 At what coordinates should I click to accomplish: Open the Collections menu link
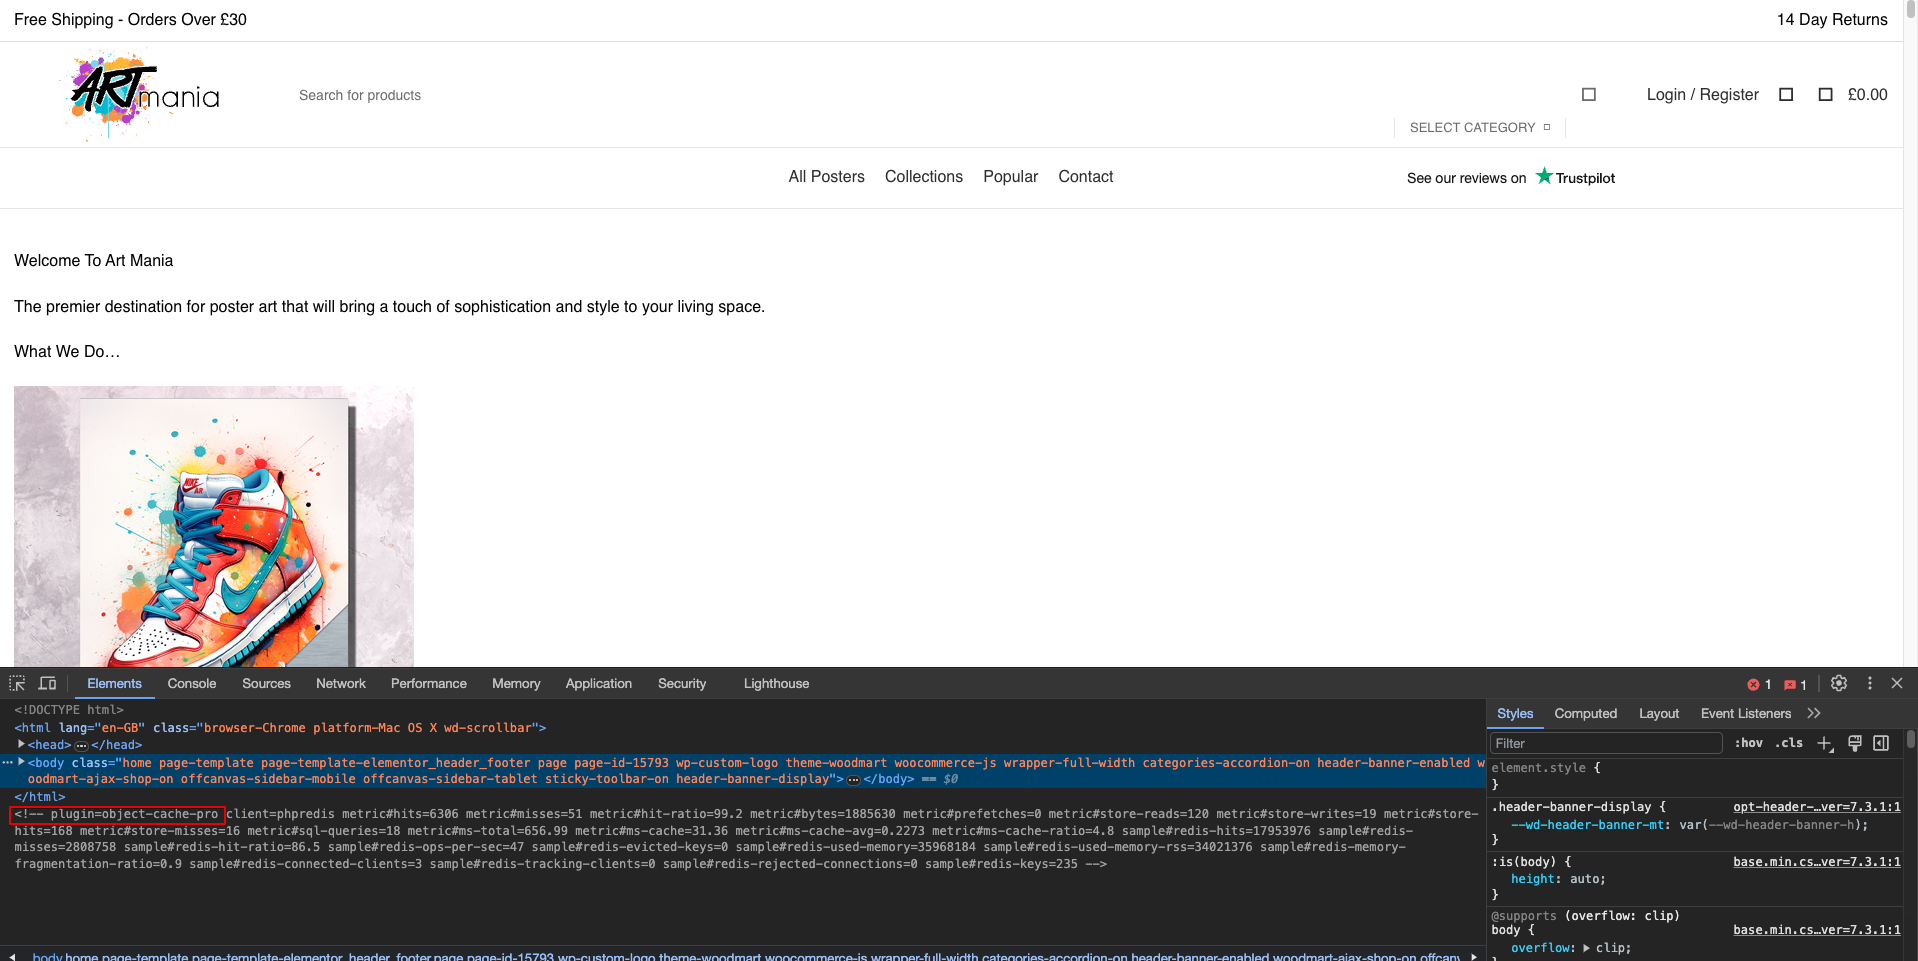(x=924, y=177)
